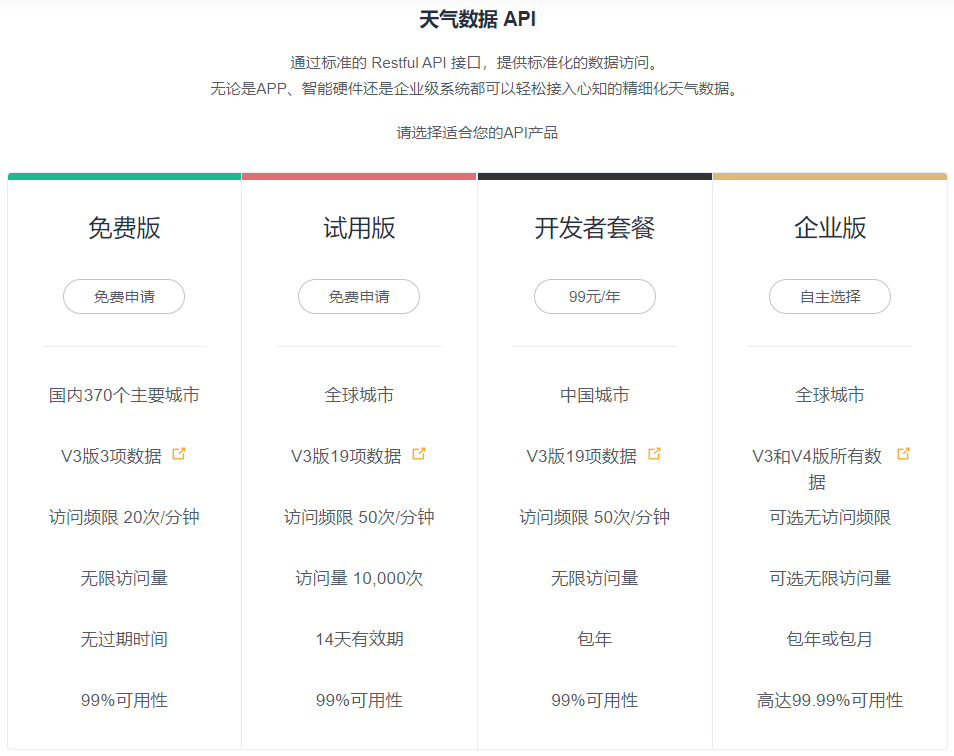Viewport: 954px width, 756px height.
Task: Click 免费申请 button under 免费版
Action: (x=124, y=297)
